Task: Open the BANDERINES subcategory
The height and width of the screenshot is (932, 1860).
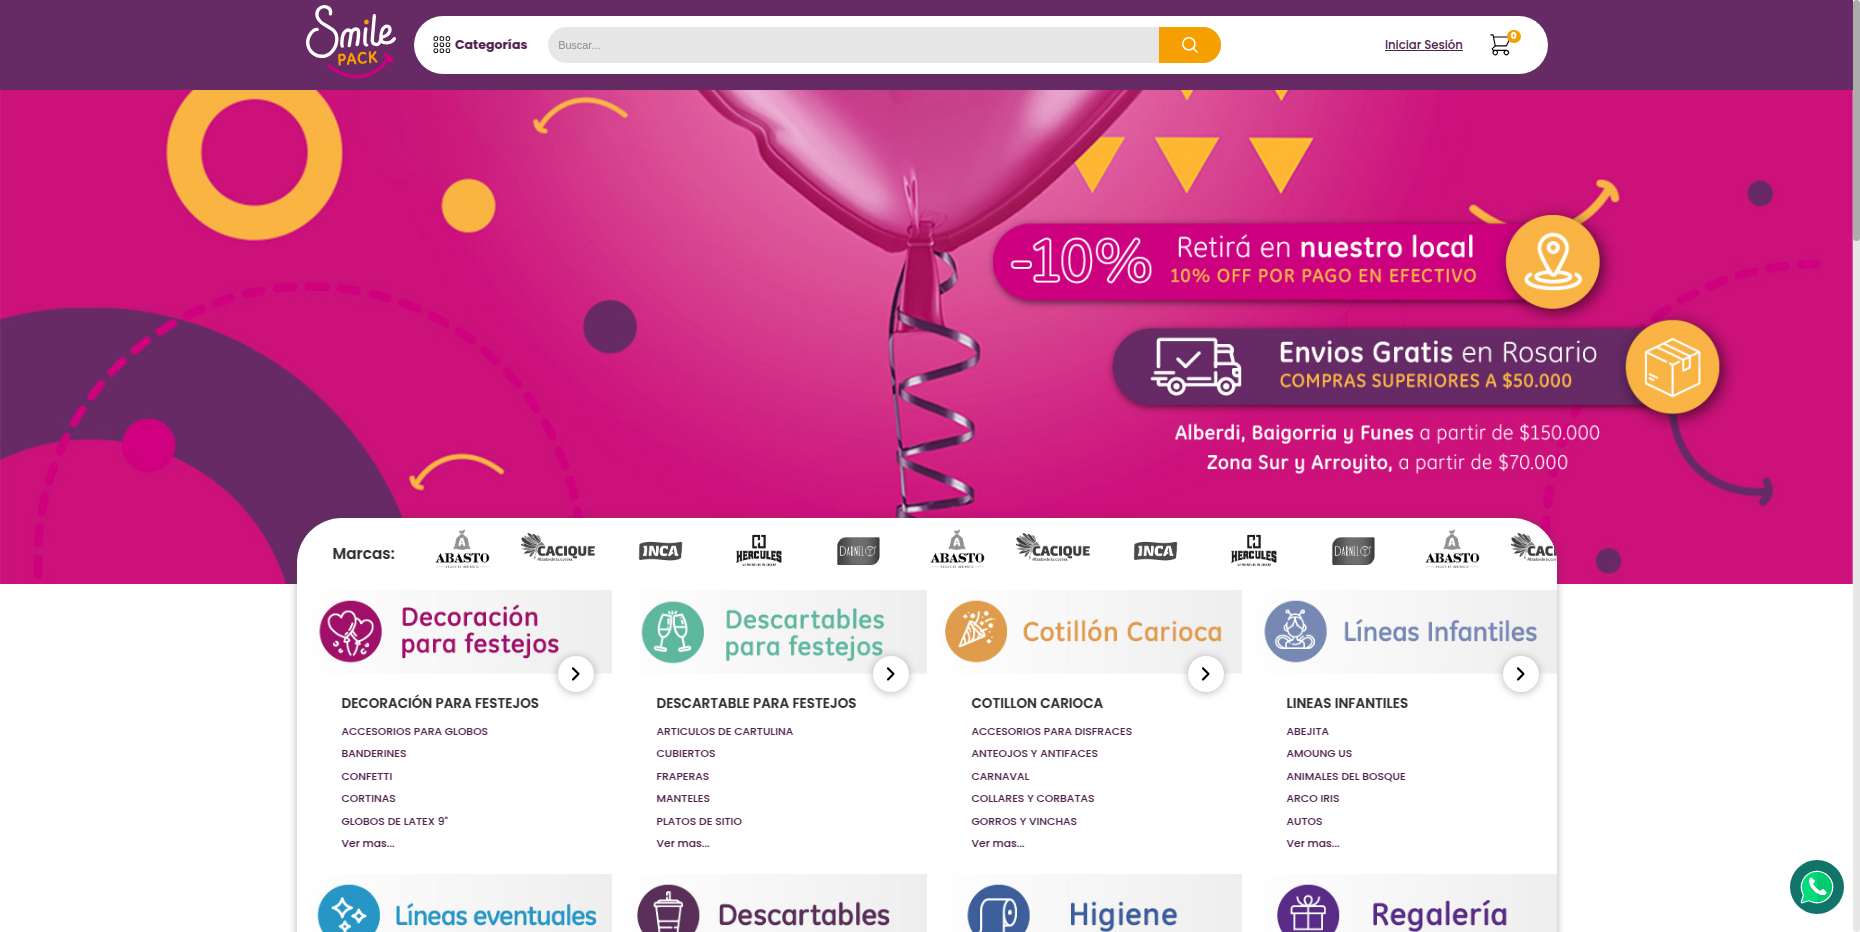Action: (374, 754)
